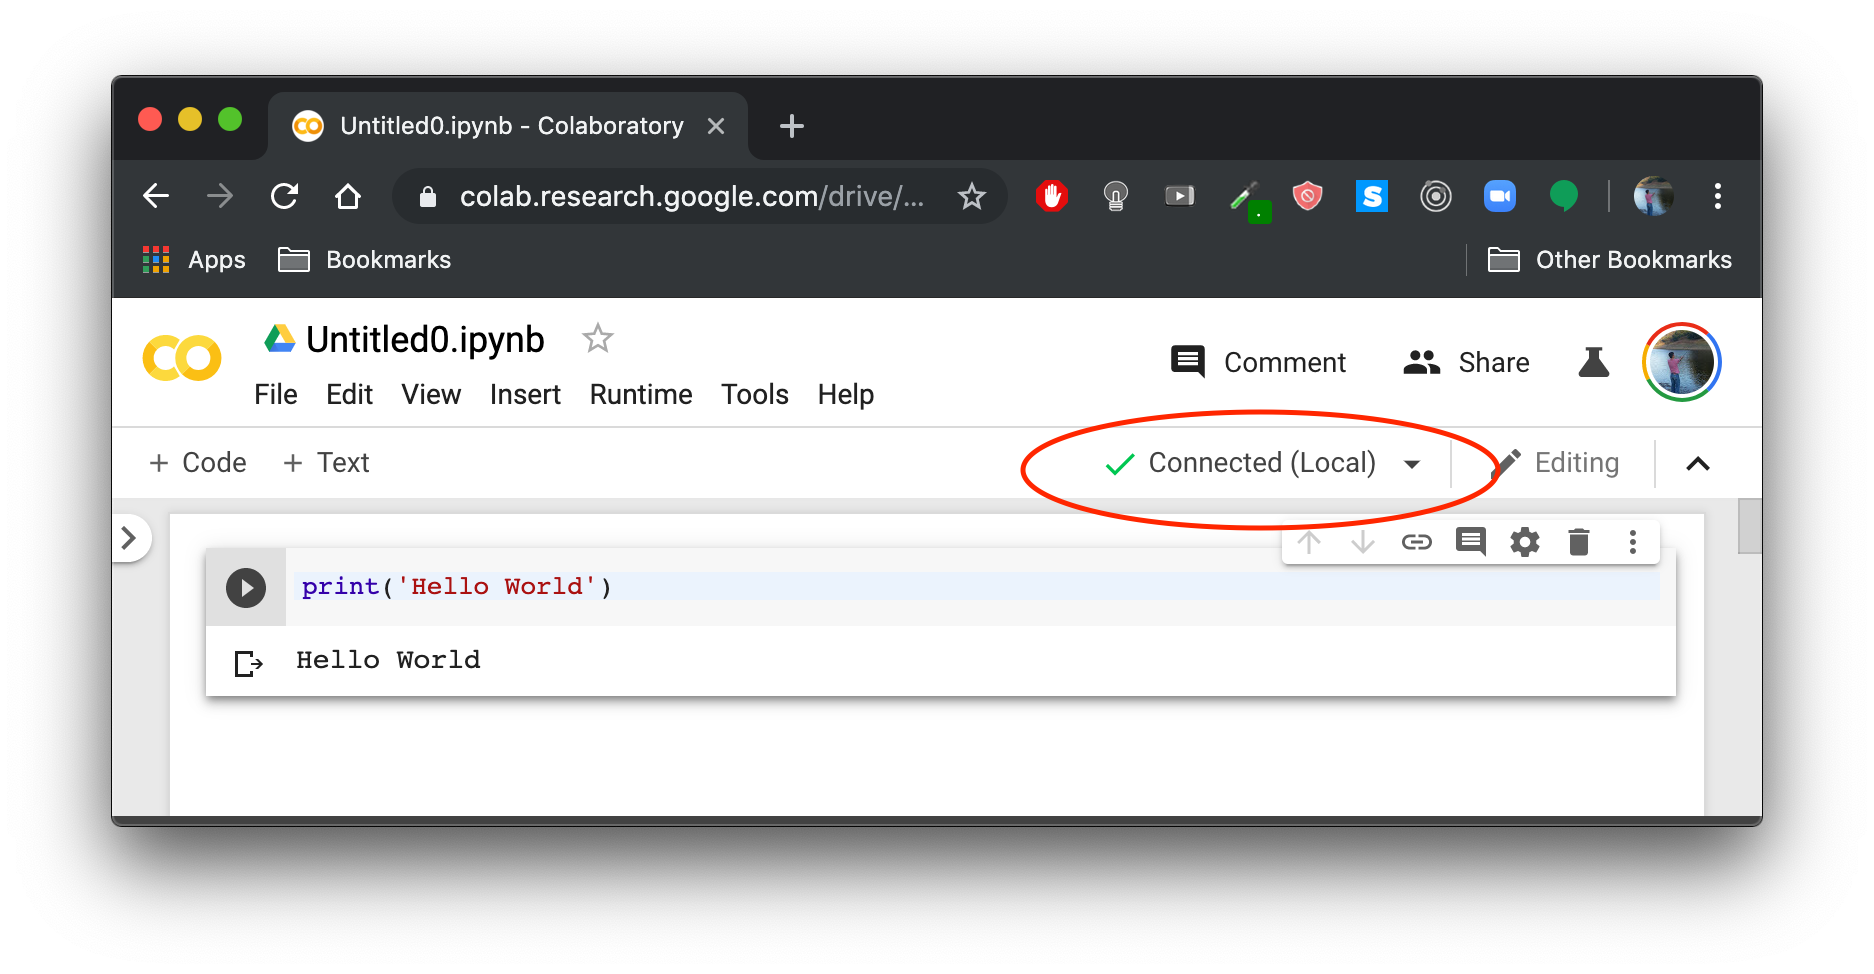Click the address bar URL
The height and width of the screenshot is (974, 1874).
click(692, 196)
